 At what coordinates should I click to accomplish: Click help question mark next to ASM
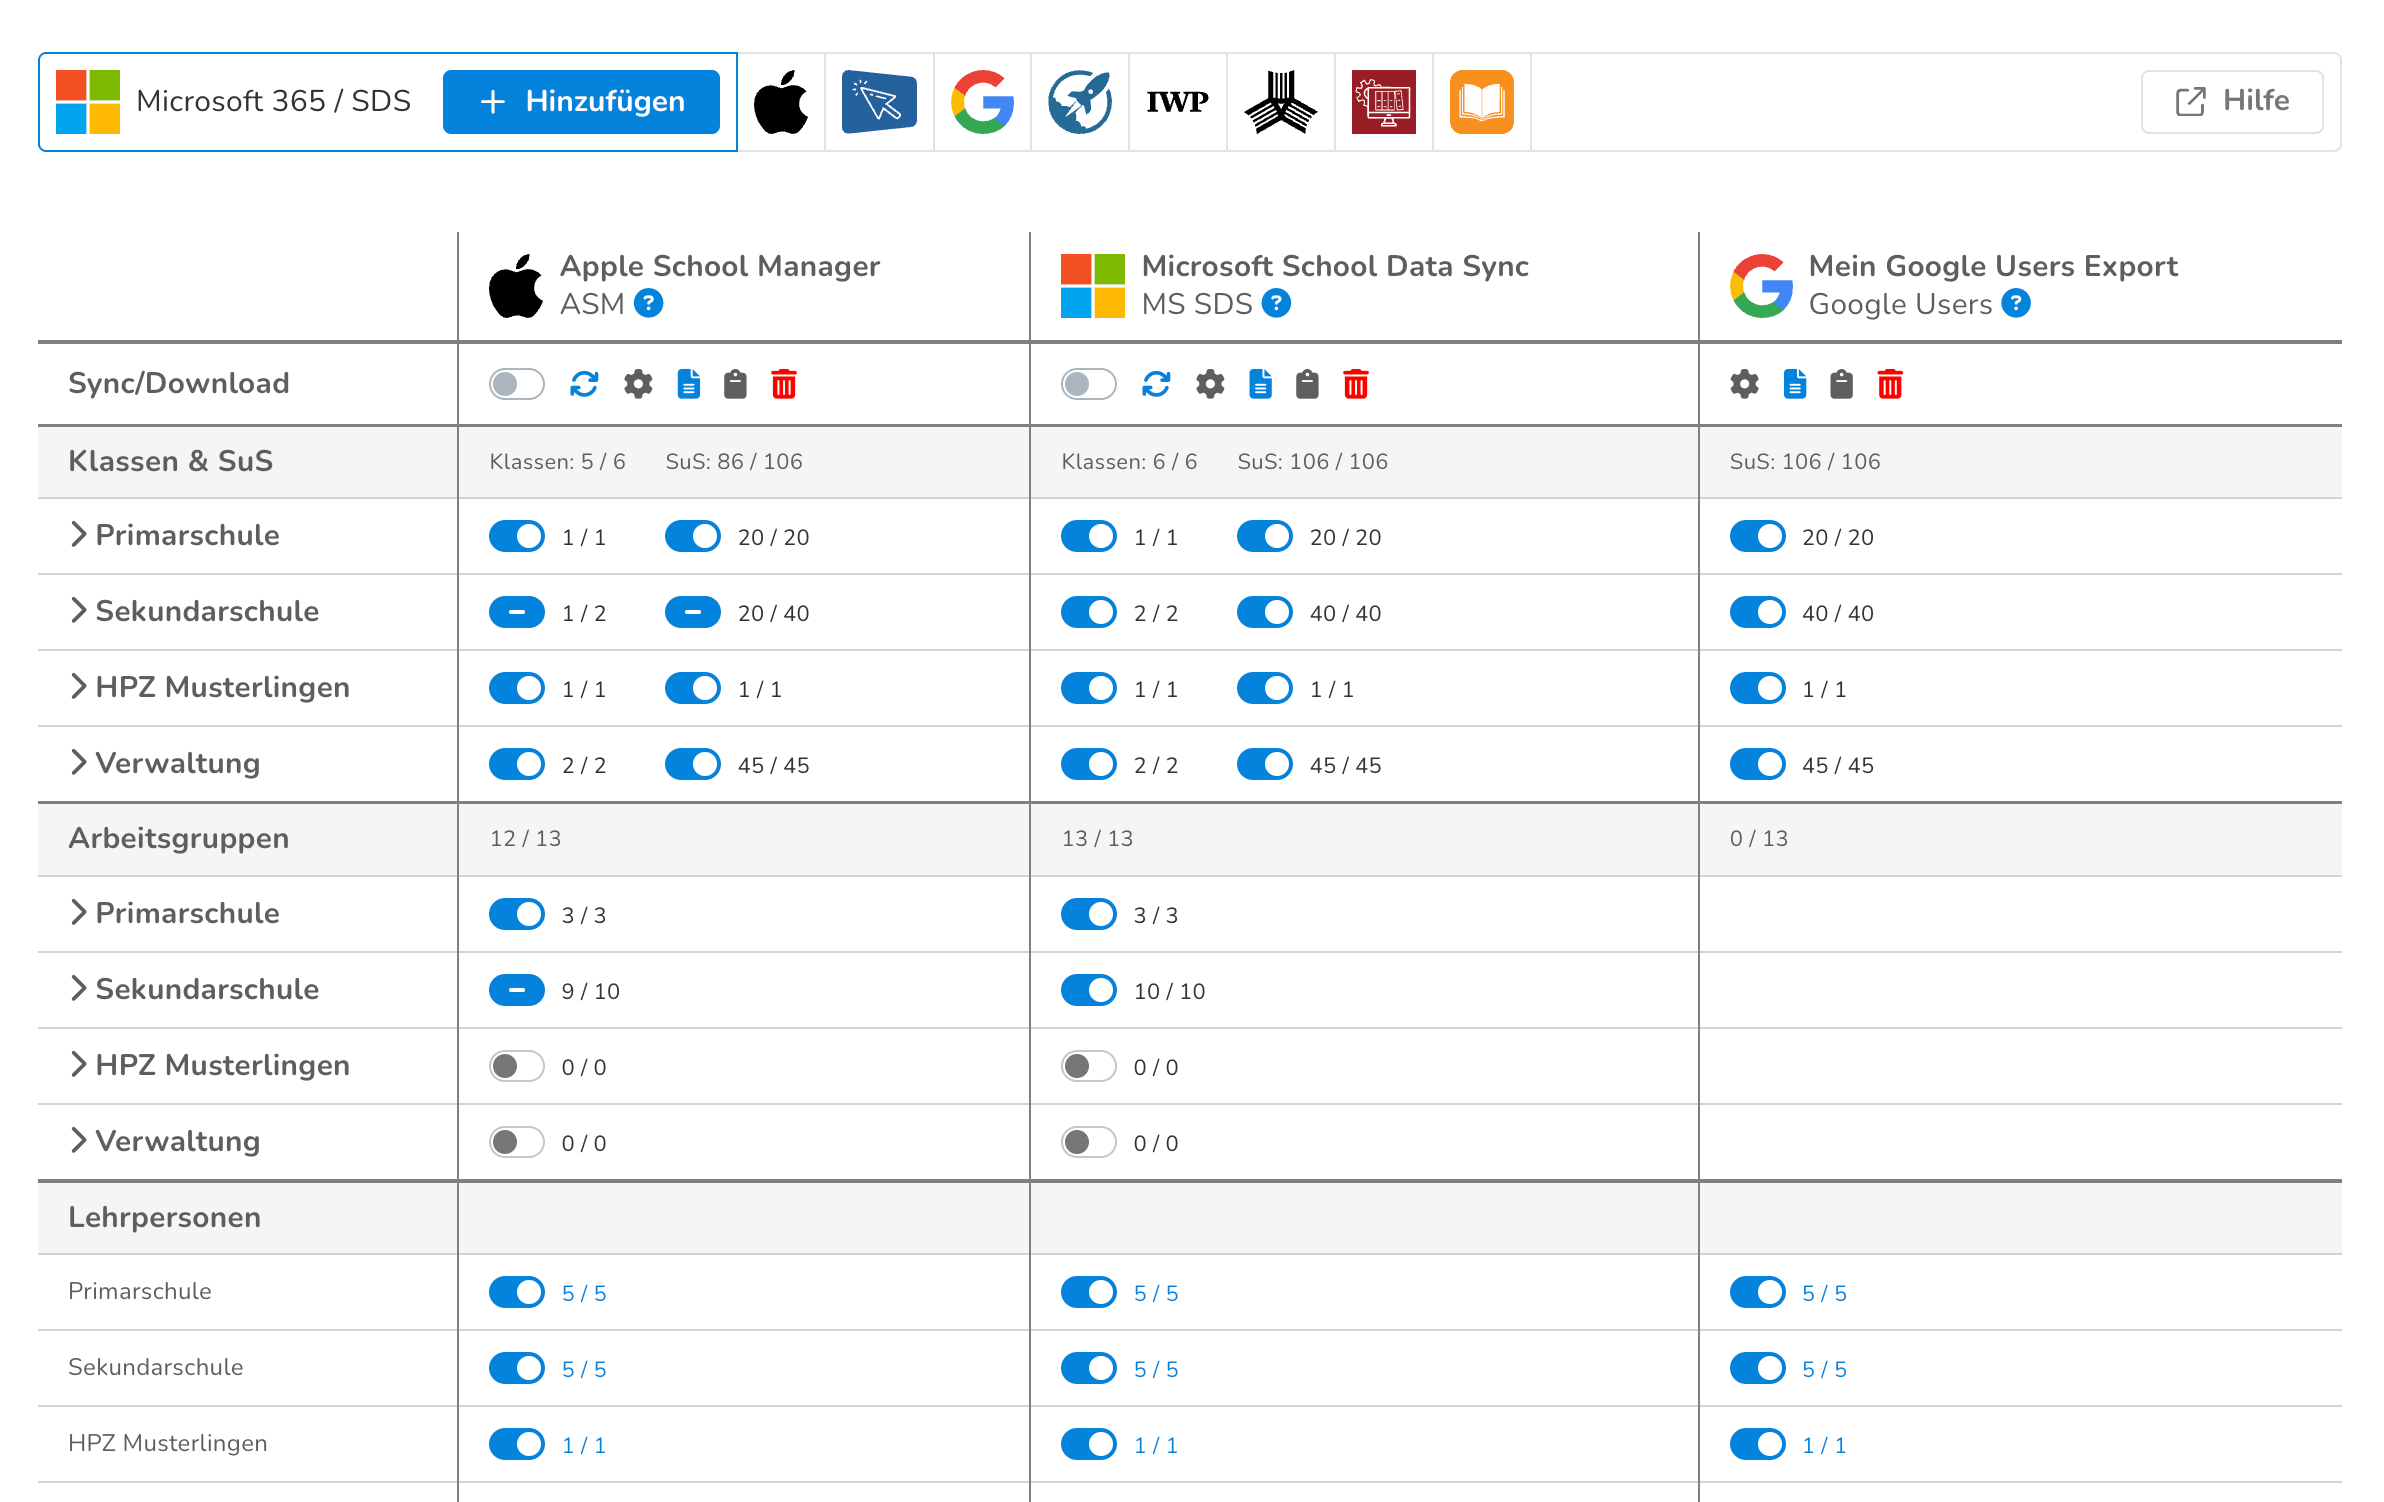click(649, 303)
